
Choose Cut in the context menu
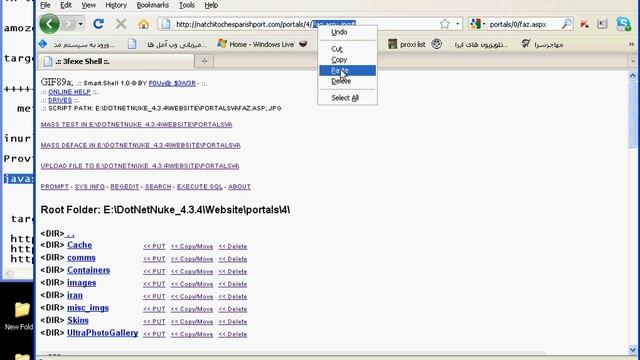tap(347, 49)
